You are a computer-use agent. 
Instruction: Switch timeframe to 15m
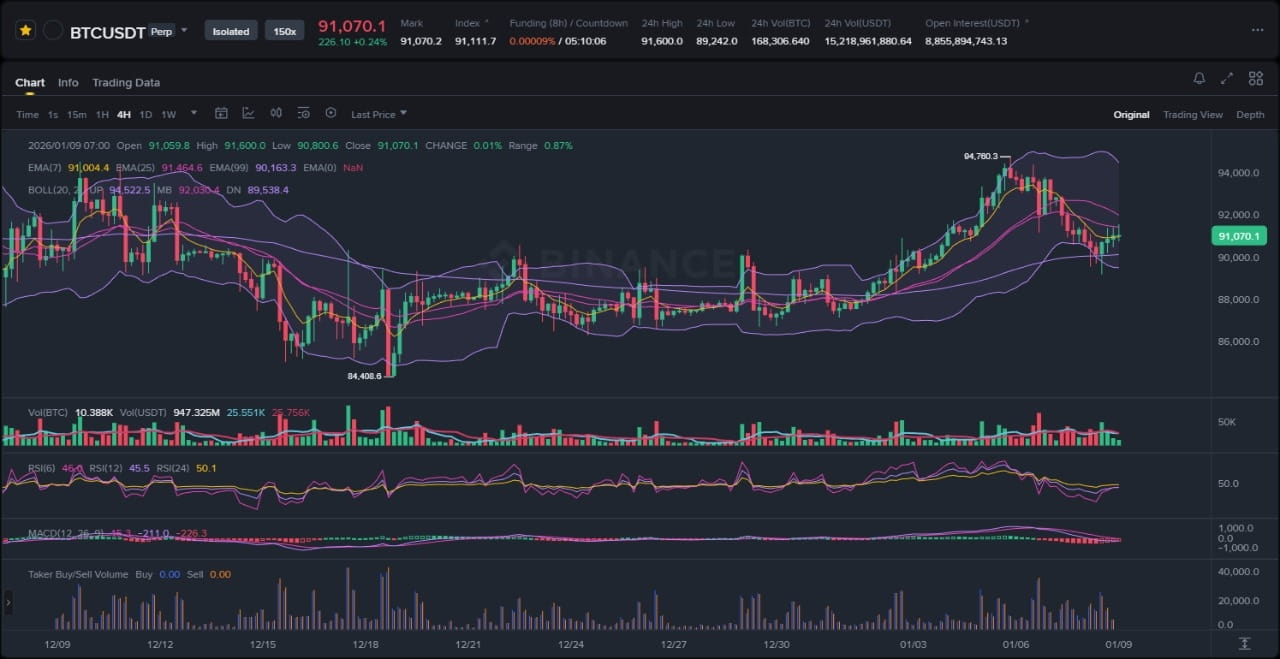tap(76, 115)
